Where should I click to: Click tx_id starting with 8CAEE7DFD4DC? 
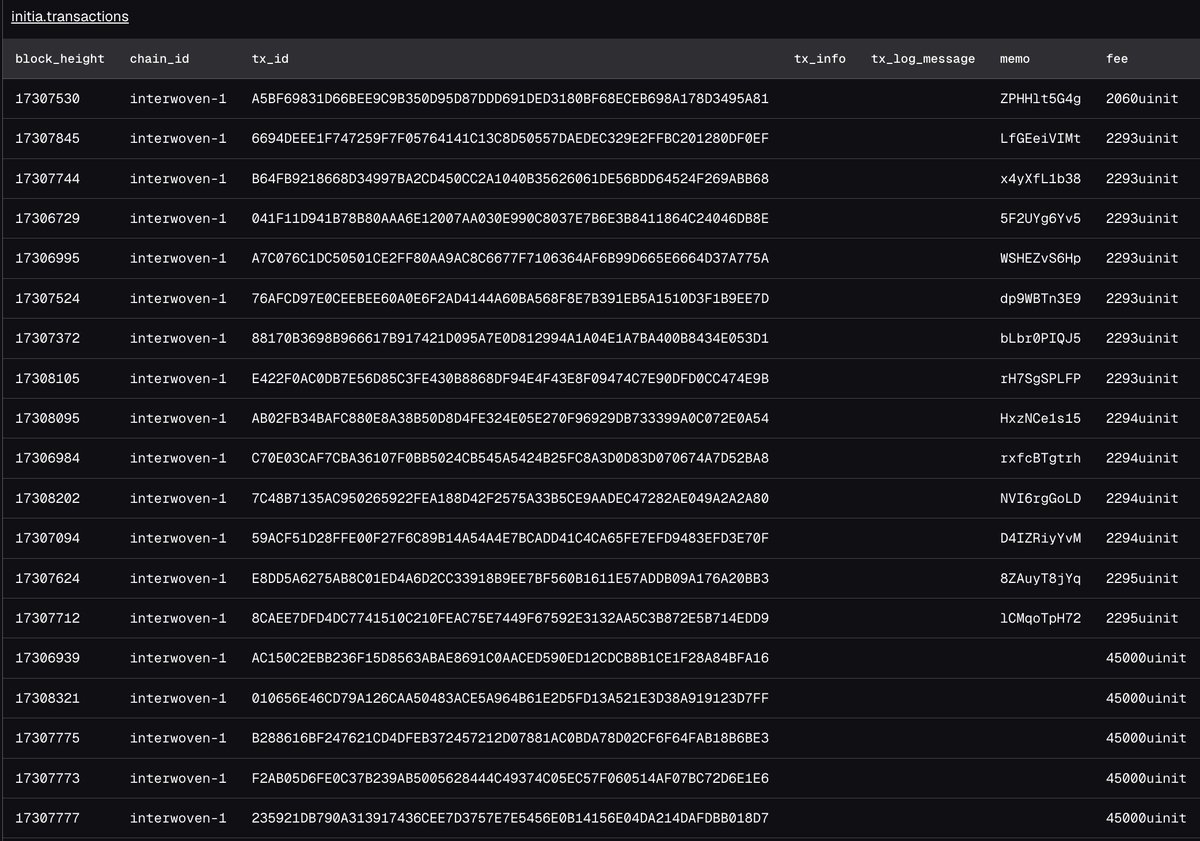510,619
